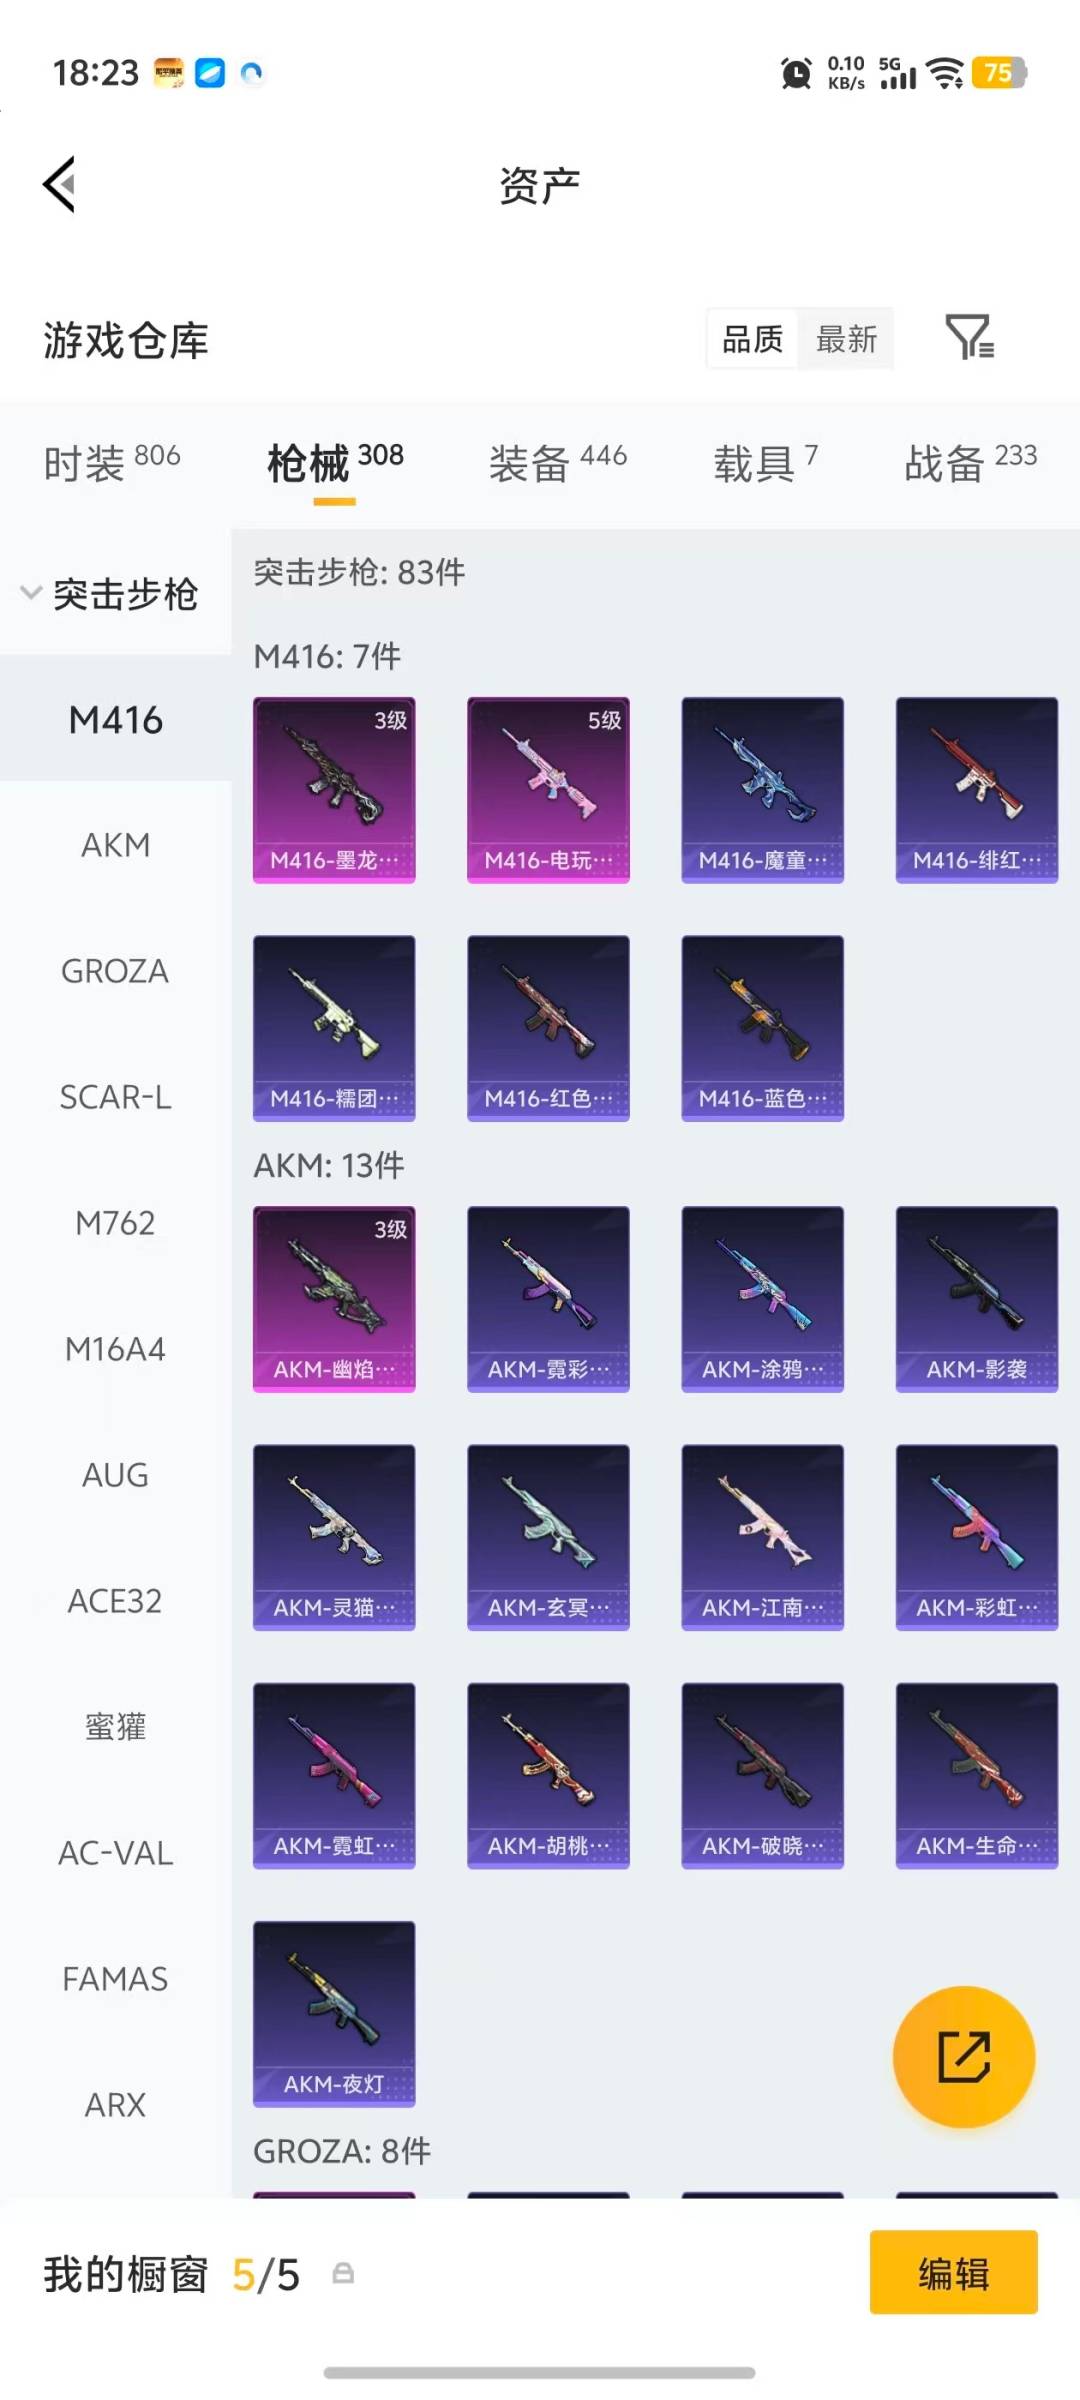The image size is (1080, 2400).
Task: Select GROZA in the weapon sidebar
Action: [116, 971]
